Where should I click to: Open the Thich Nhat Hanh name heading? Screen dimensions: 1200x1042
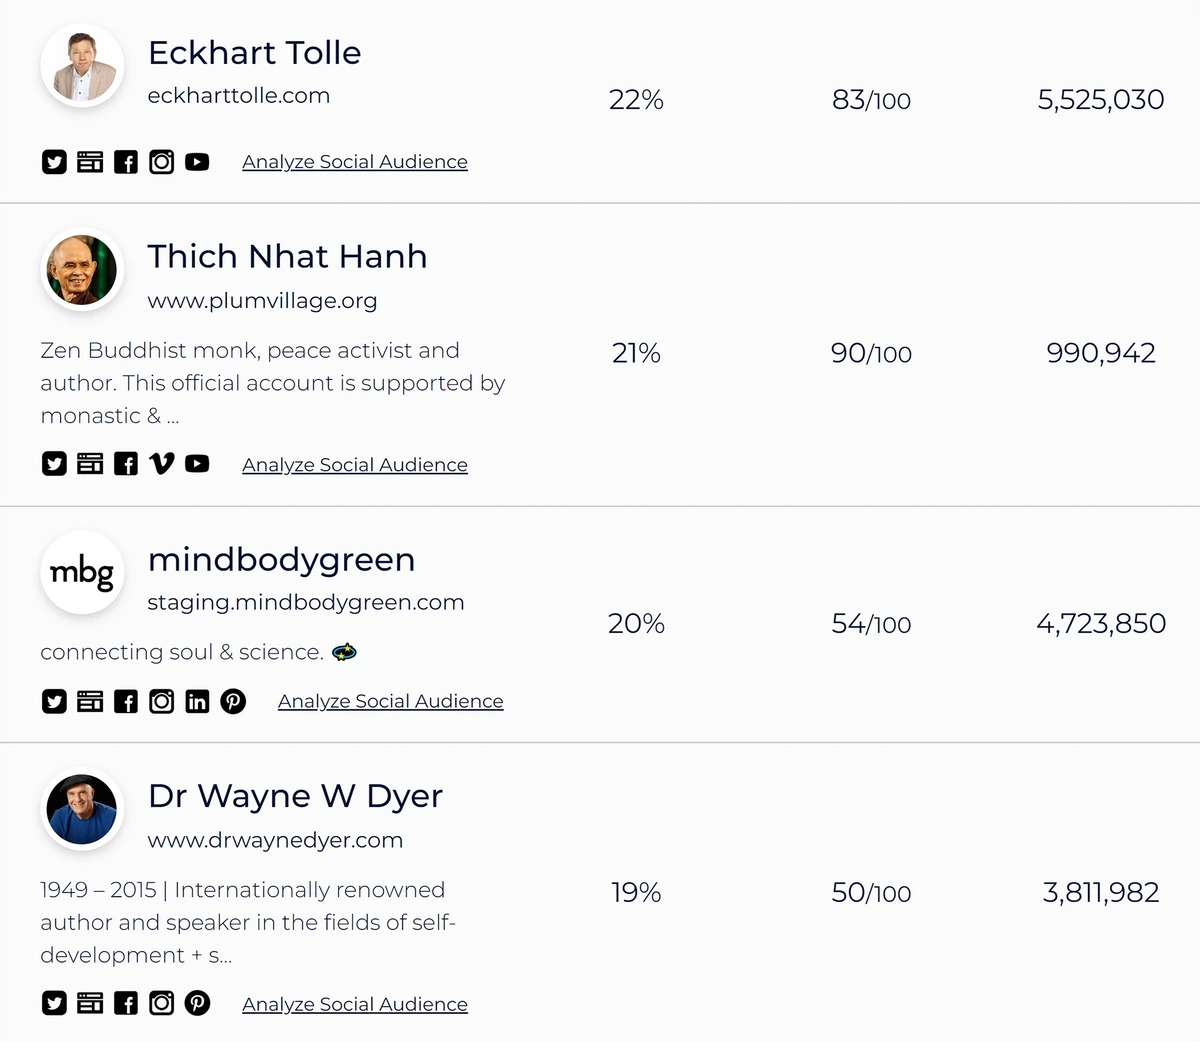click(288, 257)
